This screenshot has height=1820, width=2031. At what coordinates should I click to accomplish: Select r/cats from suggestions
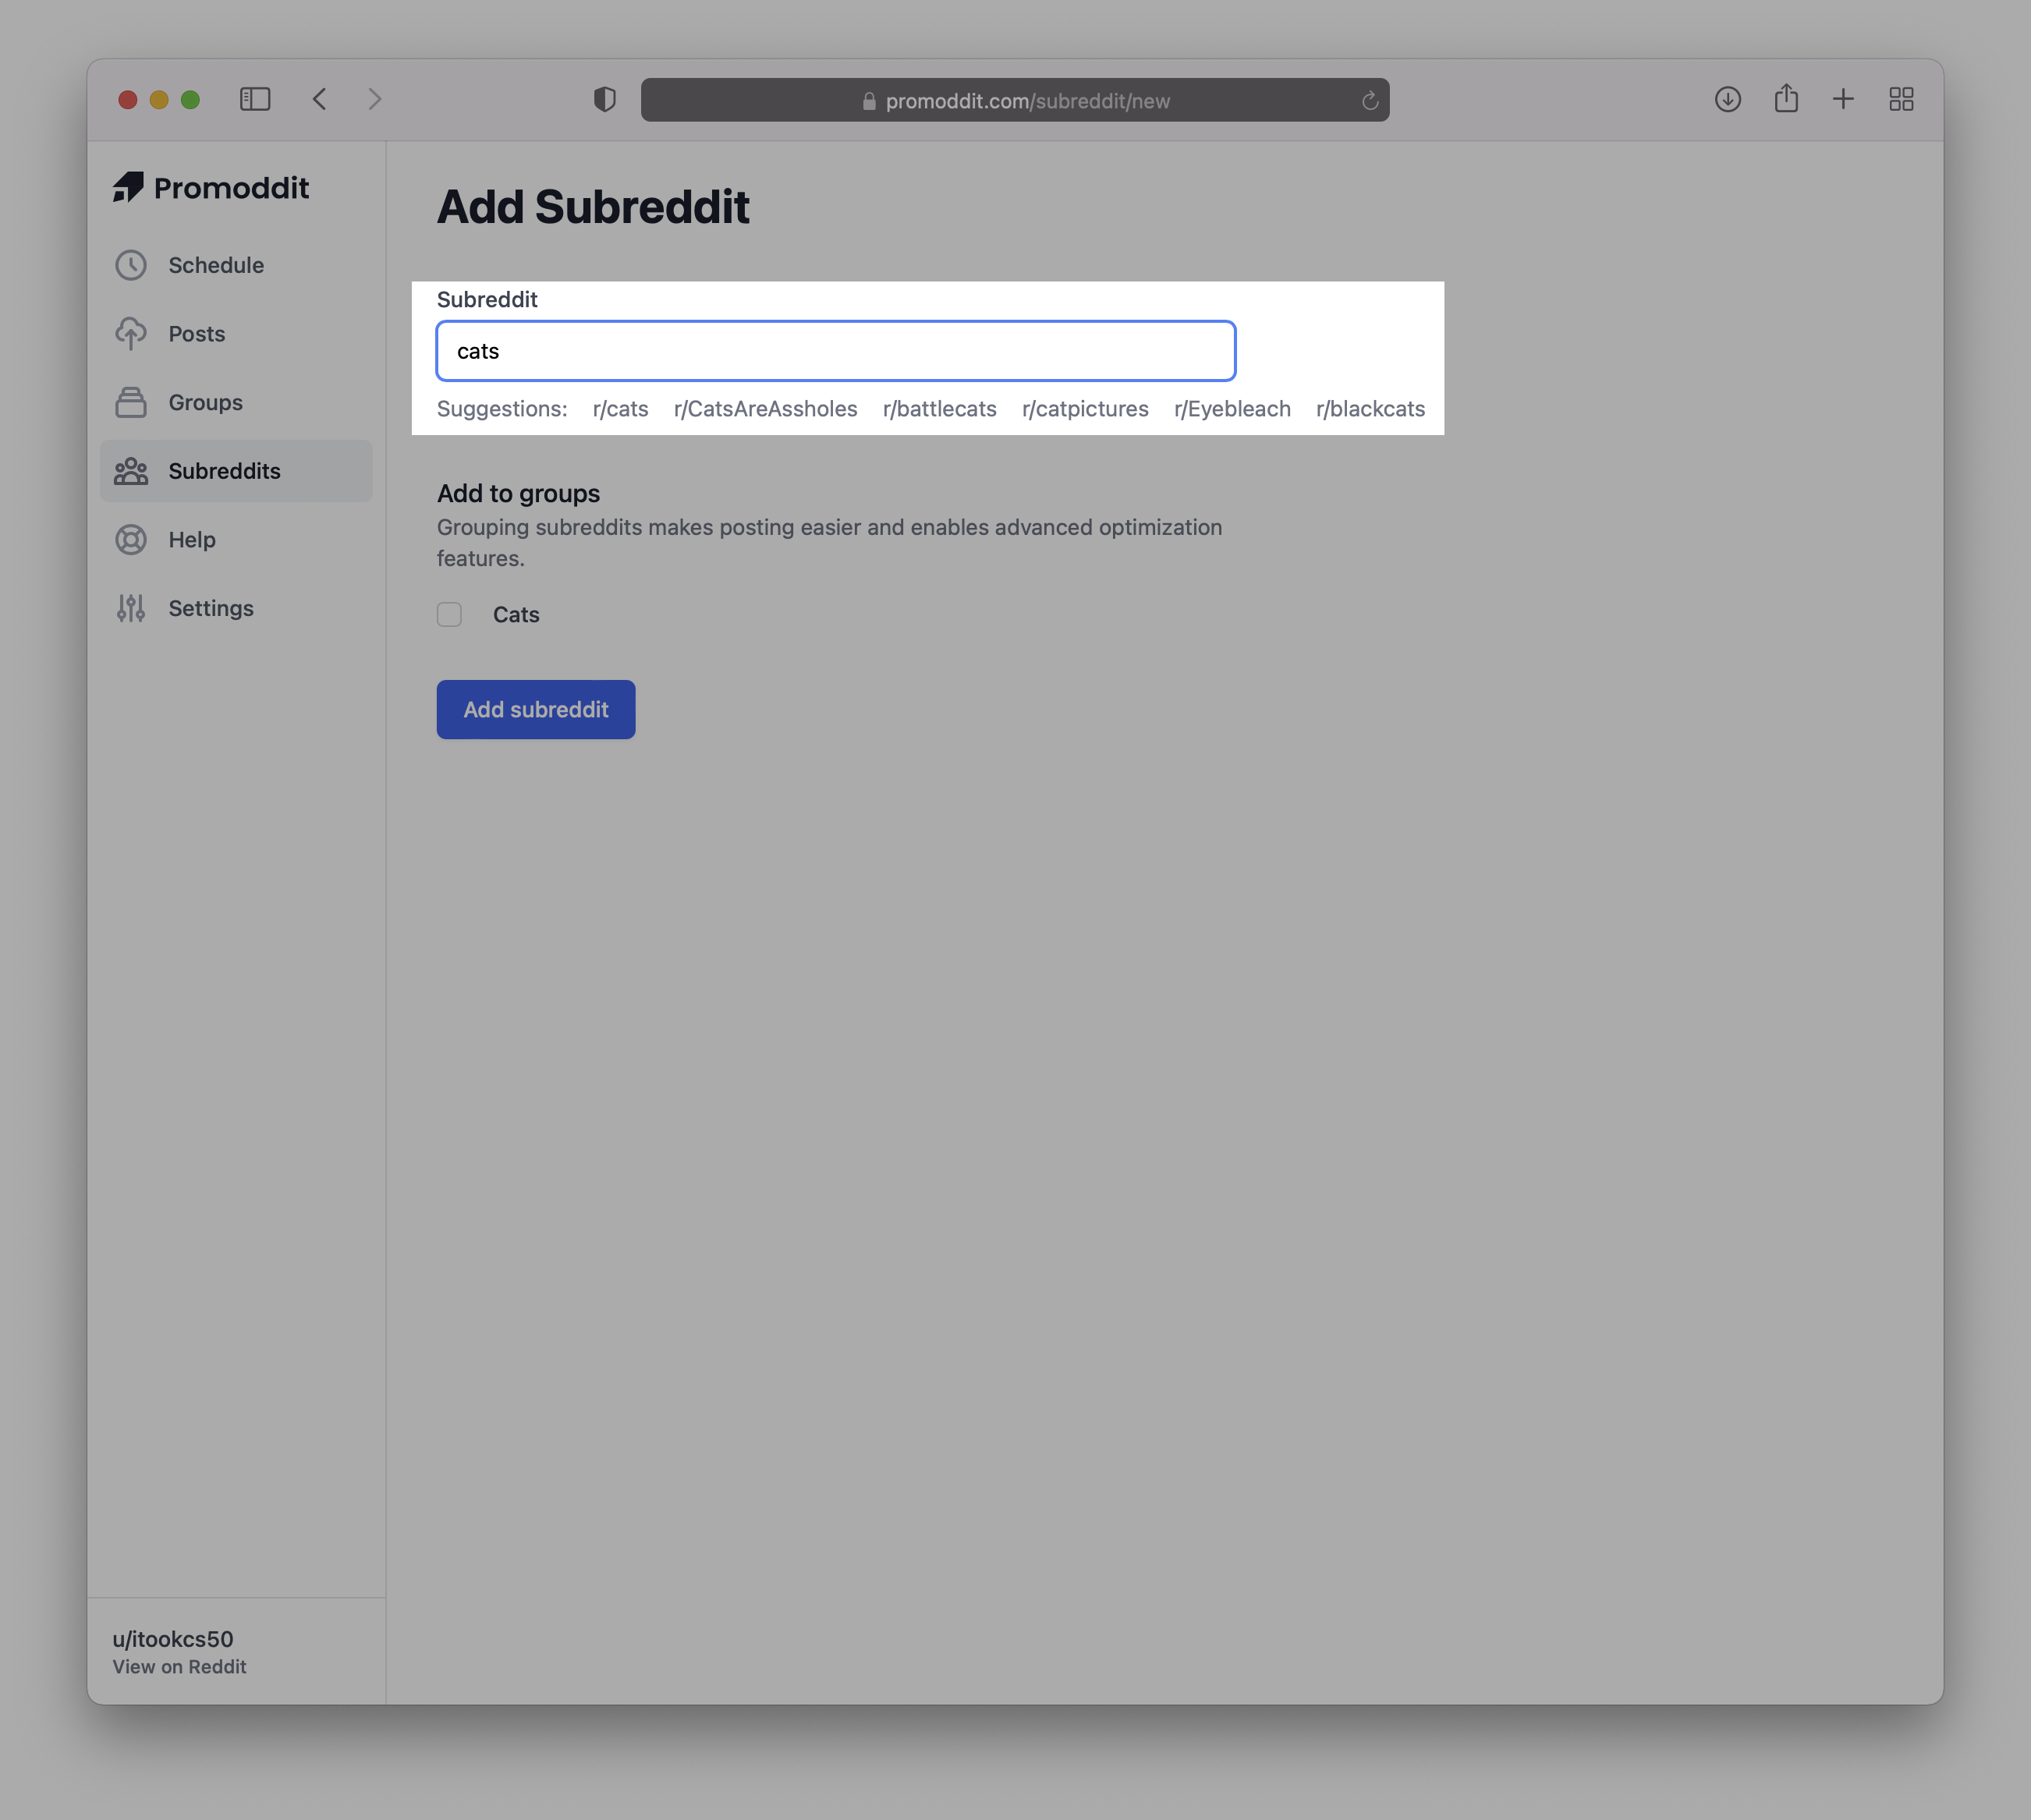pos(619,408)
